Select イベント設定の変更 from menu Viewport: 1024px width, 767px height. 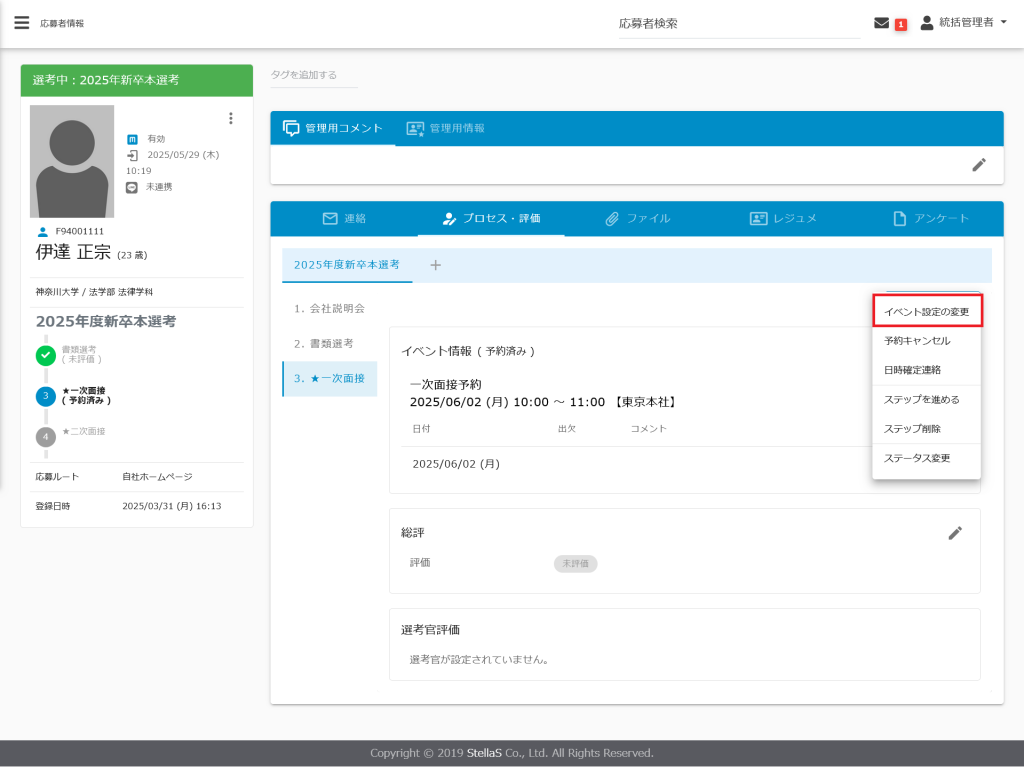pos(926,312)
